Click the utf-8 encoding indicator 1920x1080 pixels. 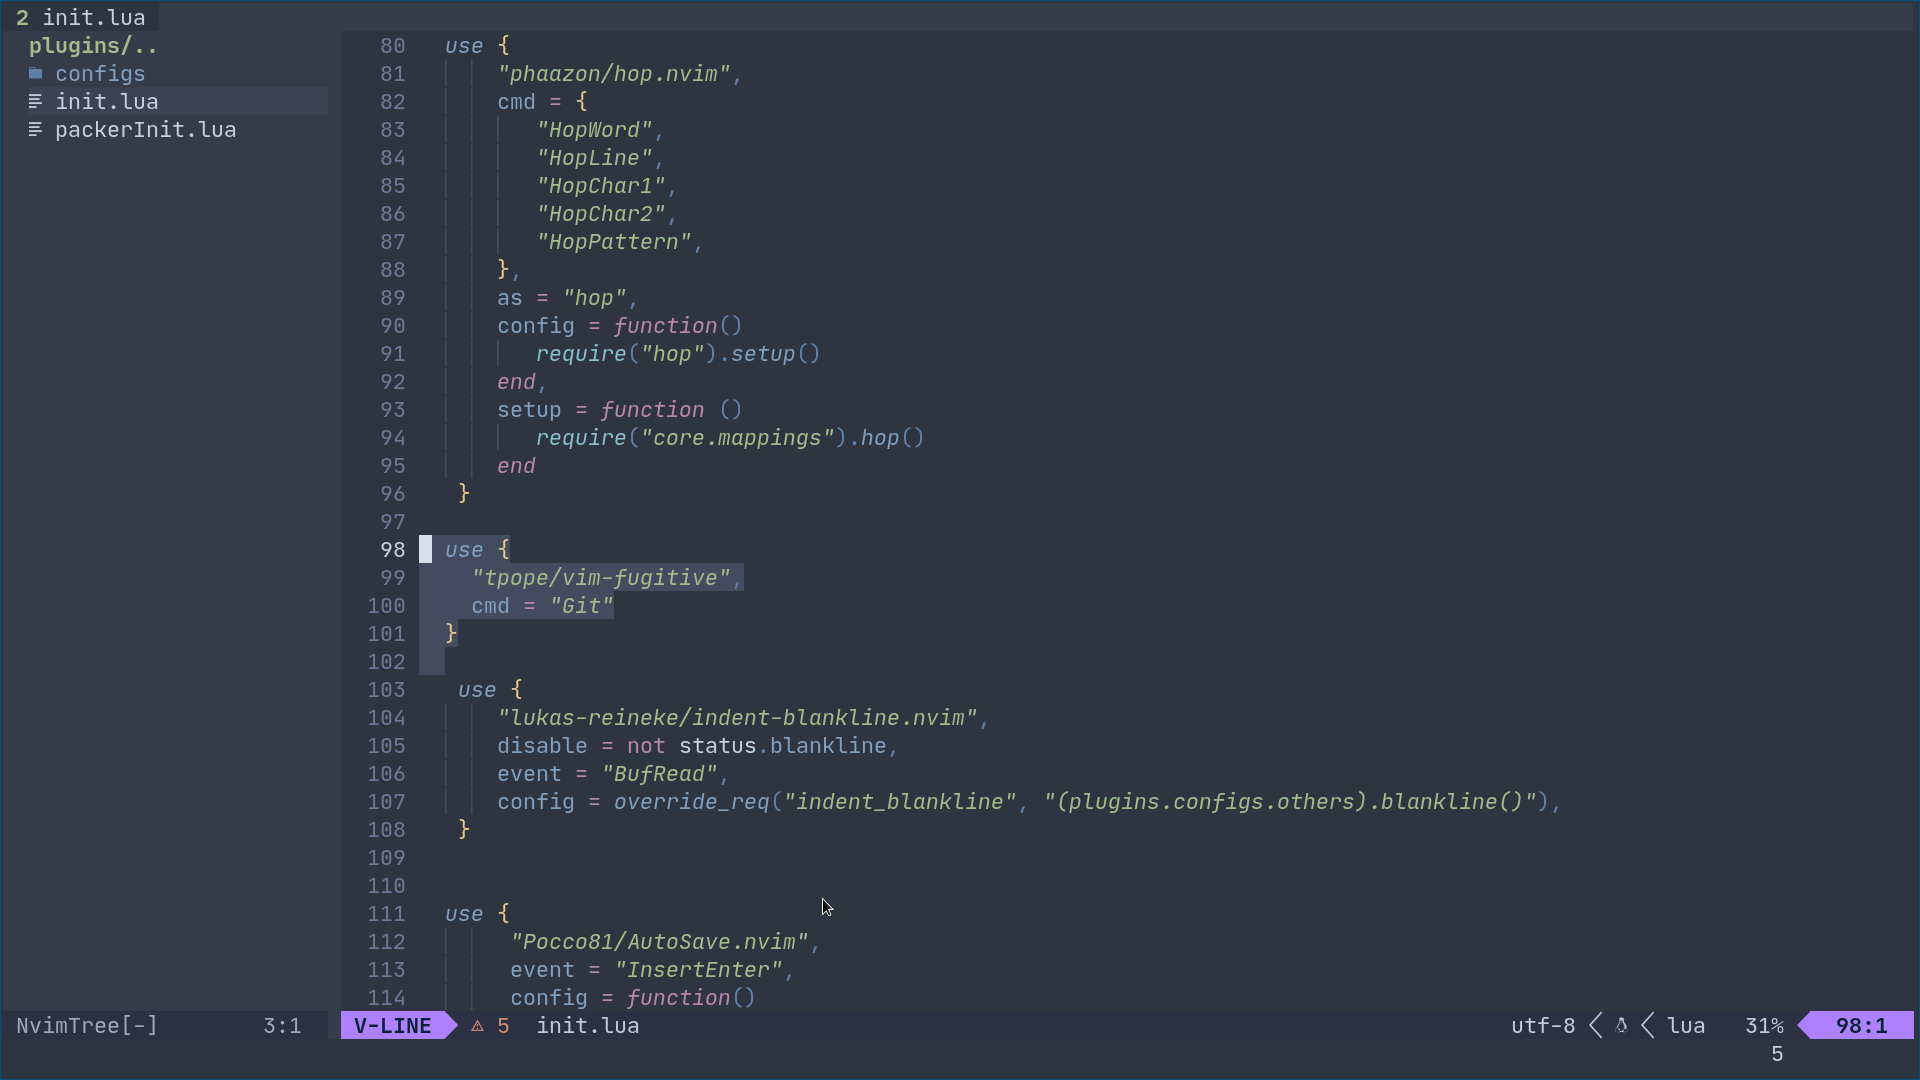coord(1542,1025)
